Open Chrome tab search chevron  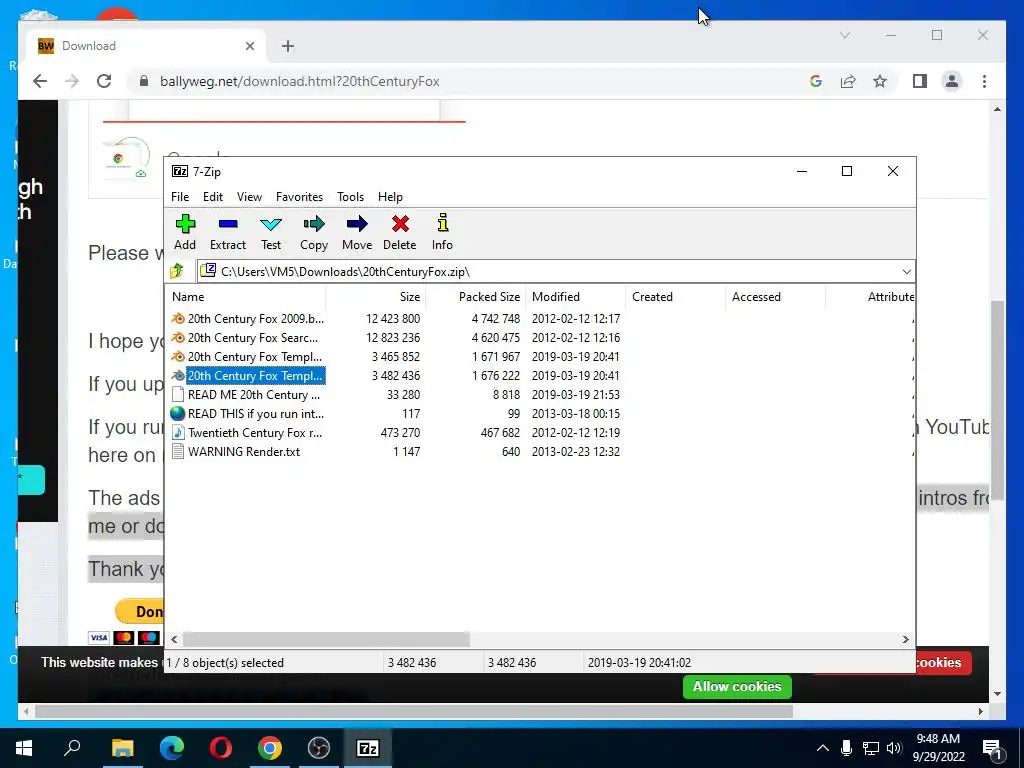click(x=844, y=35)
